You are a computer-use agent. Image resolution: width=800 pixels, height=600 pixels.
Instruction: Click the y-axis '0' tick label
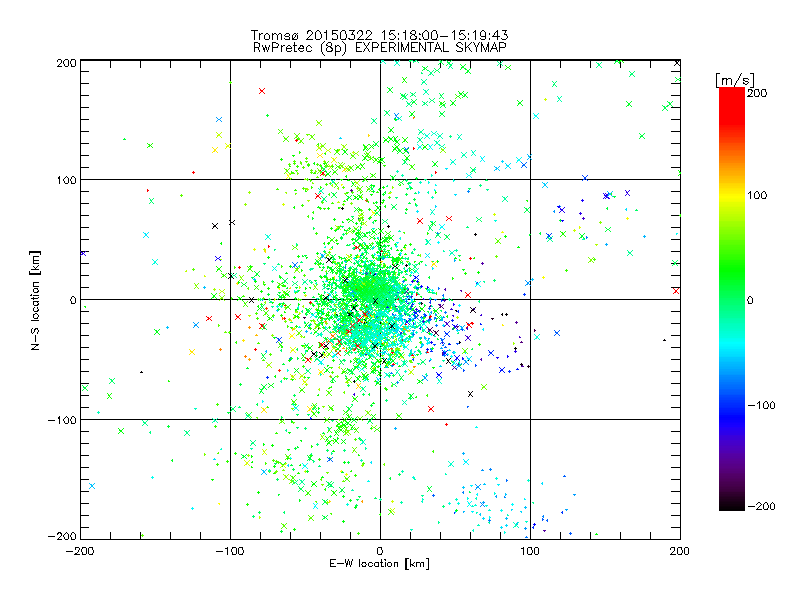[73, 300]
